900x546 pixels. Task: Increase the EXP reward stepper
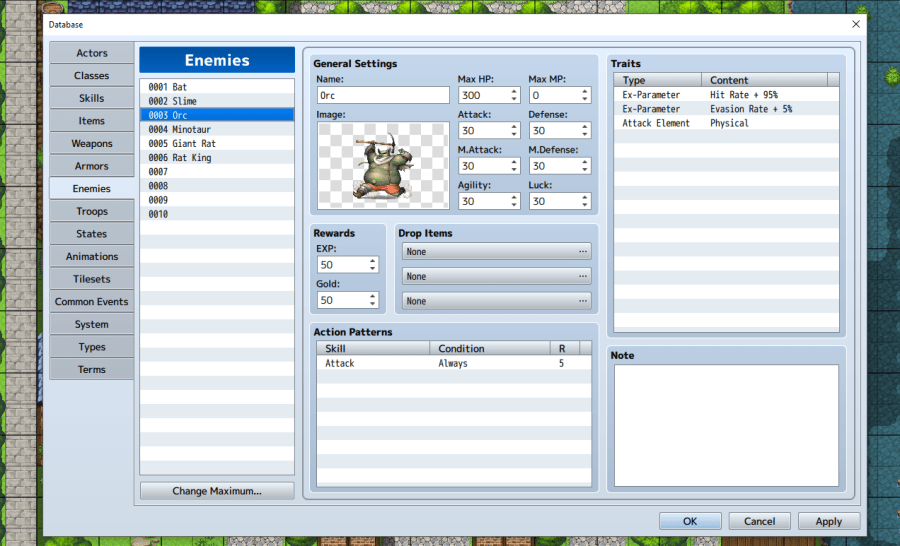[x=372, y=261]
